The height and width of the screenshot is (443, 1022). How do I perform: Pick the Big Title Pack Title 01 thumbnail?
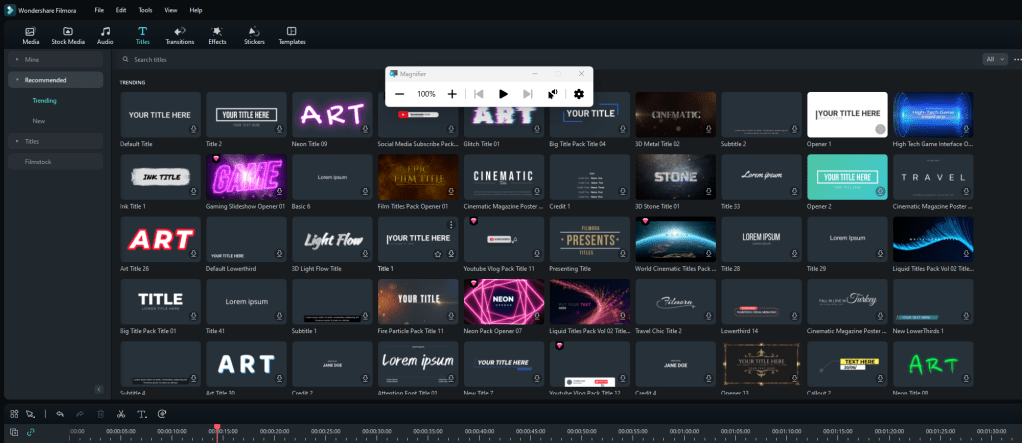(x=160, y=302)
